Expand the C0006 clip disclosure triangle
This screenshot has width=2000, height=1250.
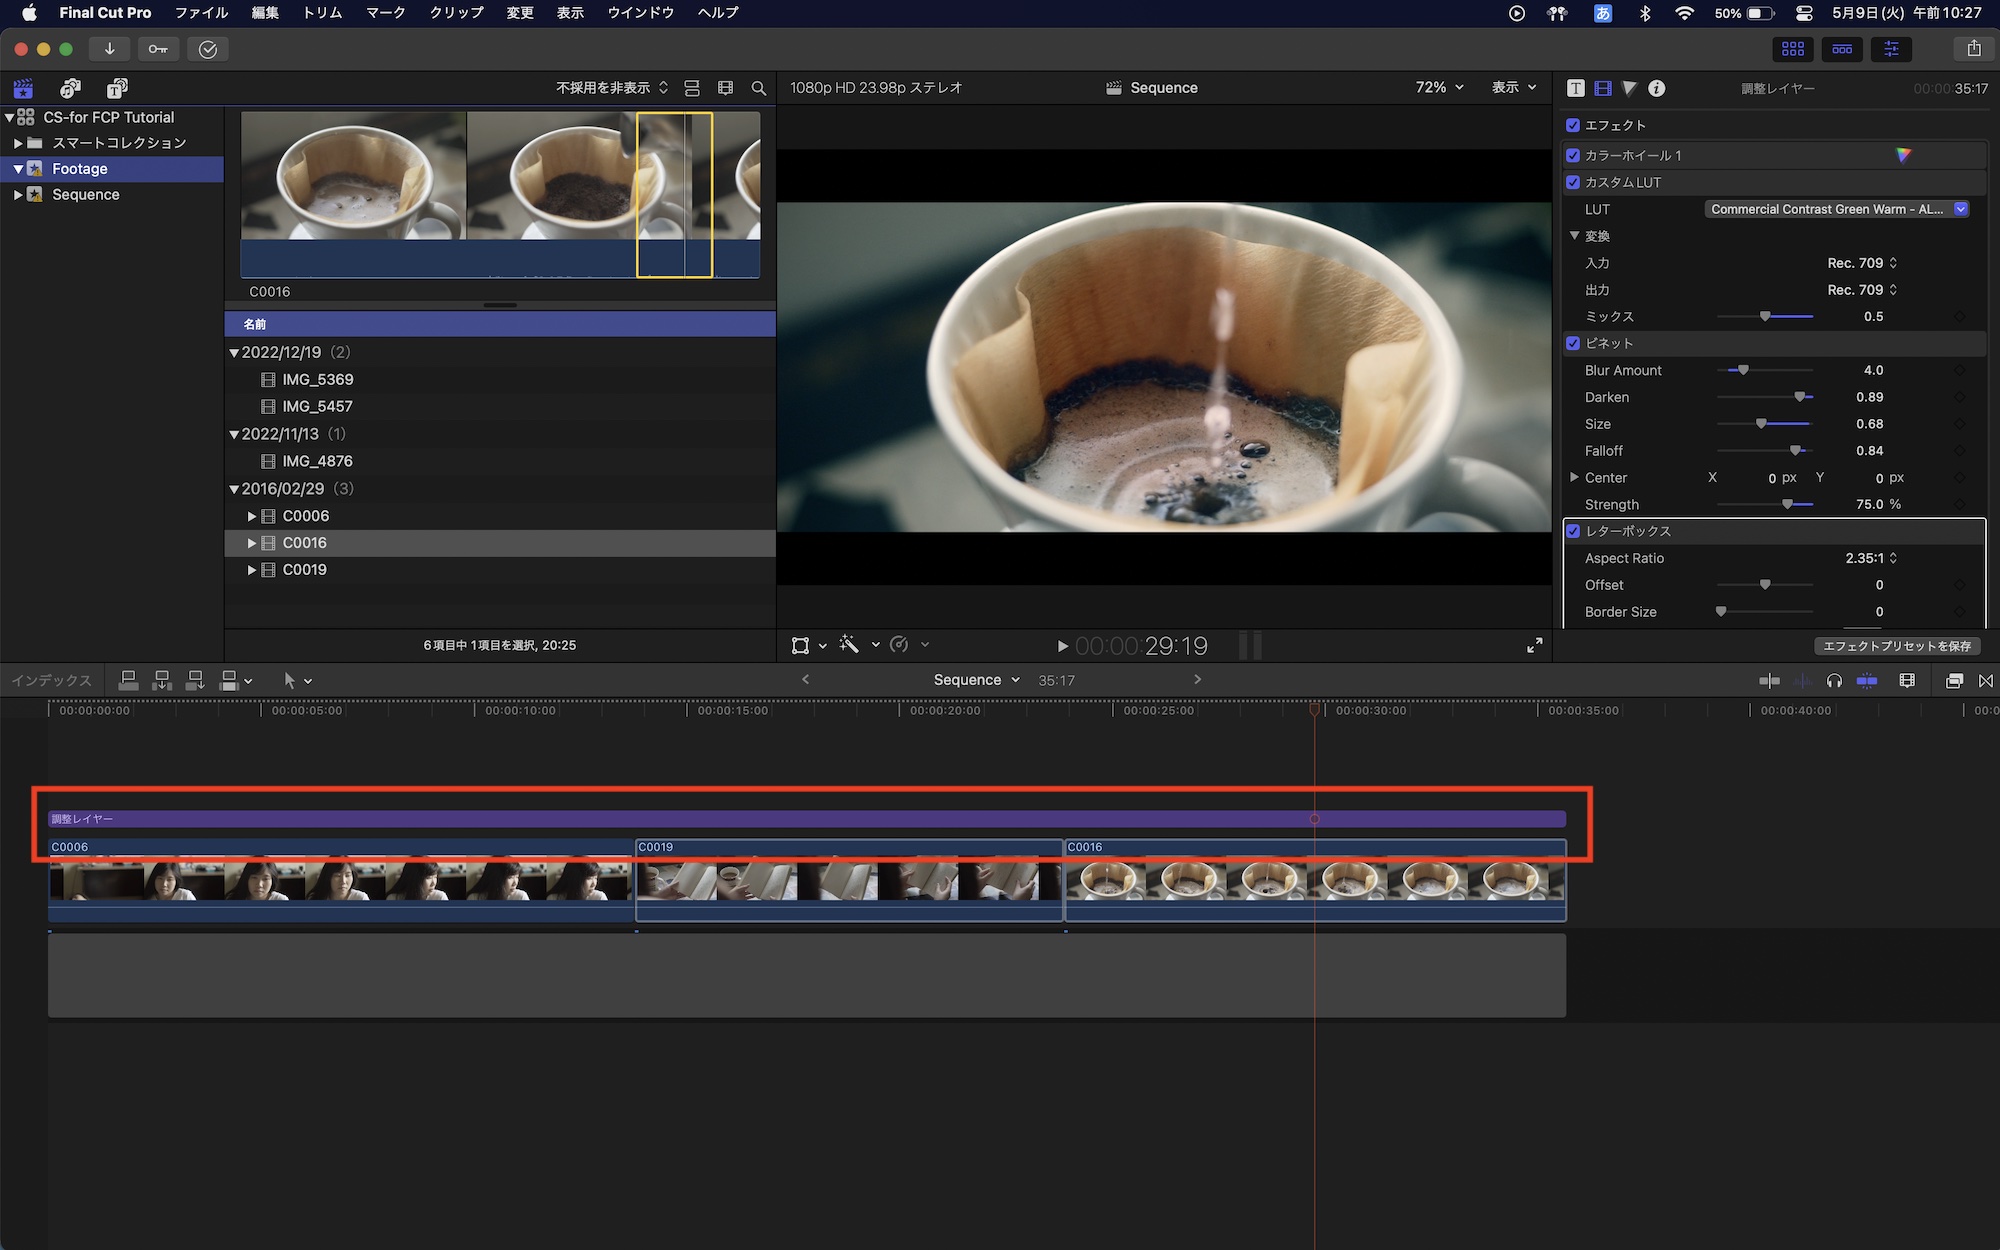tap(251, 516)
